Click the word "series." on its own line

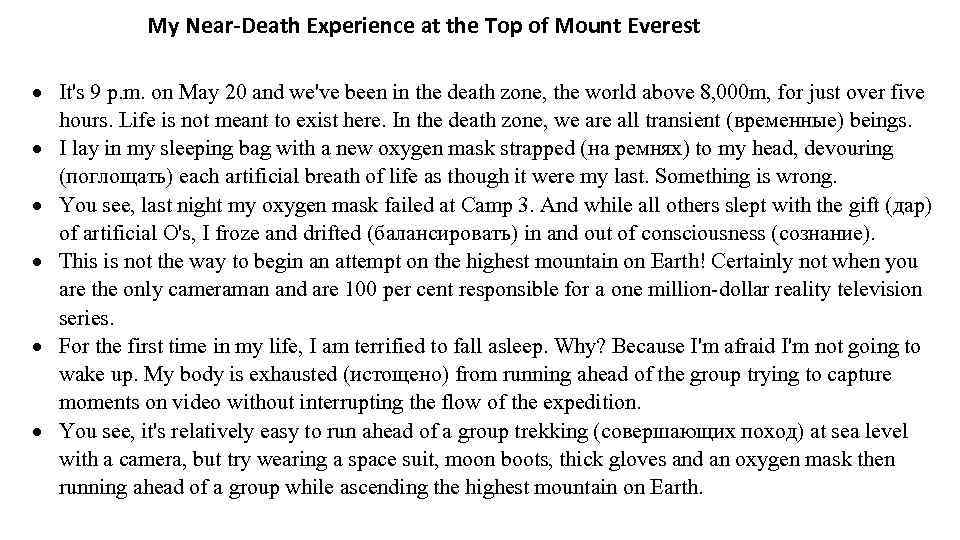(87, 318)
